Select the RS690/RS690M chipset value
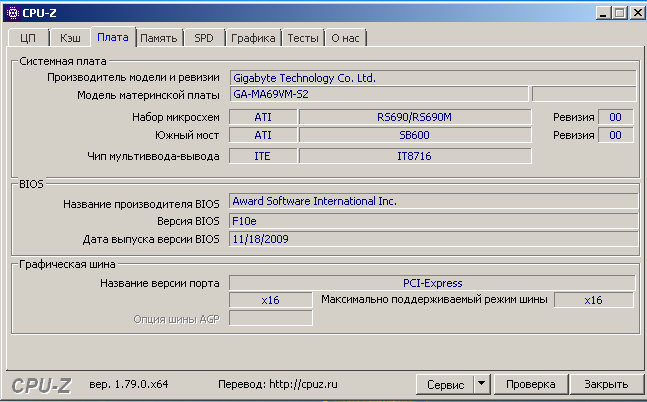Screen dimensions: 647x402 pyautogui.click(x=415, y=117)
